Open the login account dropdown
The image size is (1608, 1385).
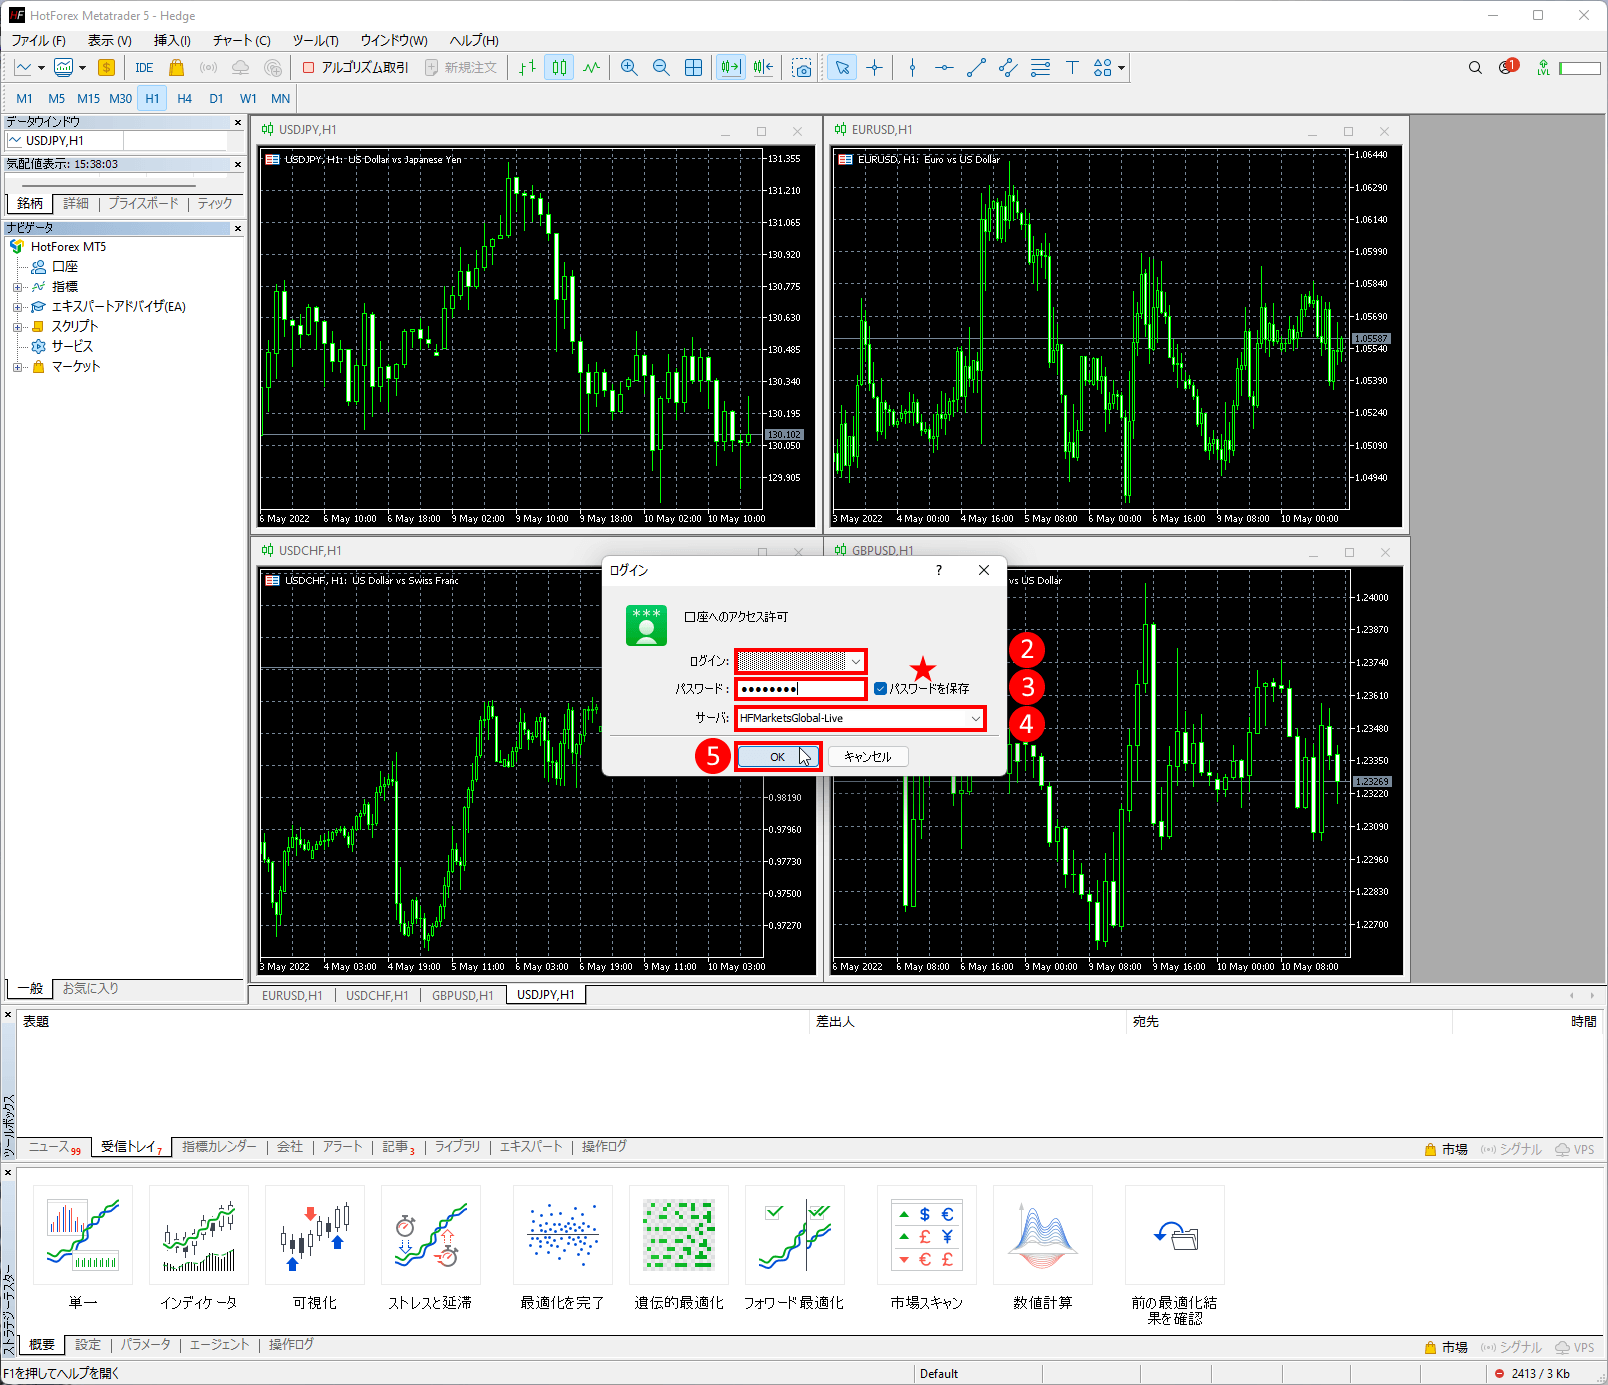[x=855, y=662]
